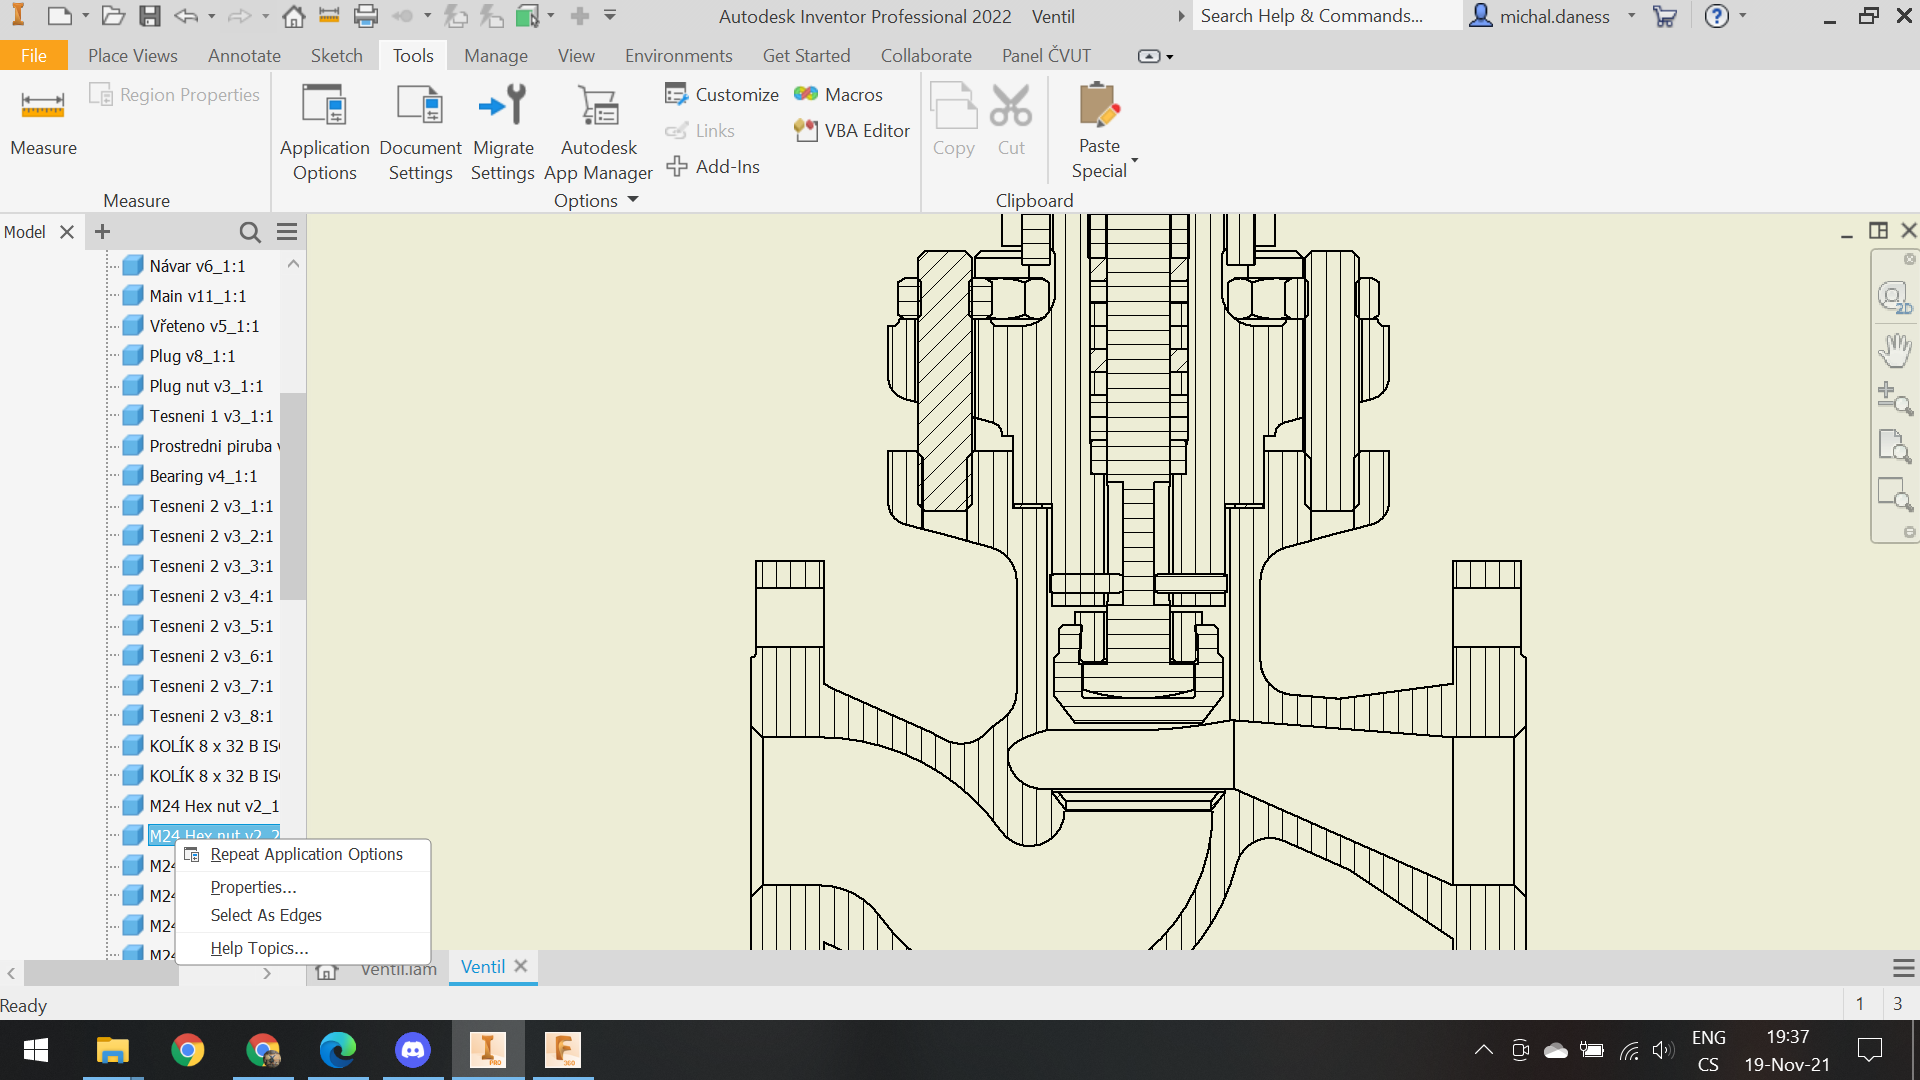Switch to the View ribbon tab
Screen dimensions: 1920x1080
coord(577,55)
